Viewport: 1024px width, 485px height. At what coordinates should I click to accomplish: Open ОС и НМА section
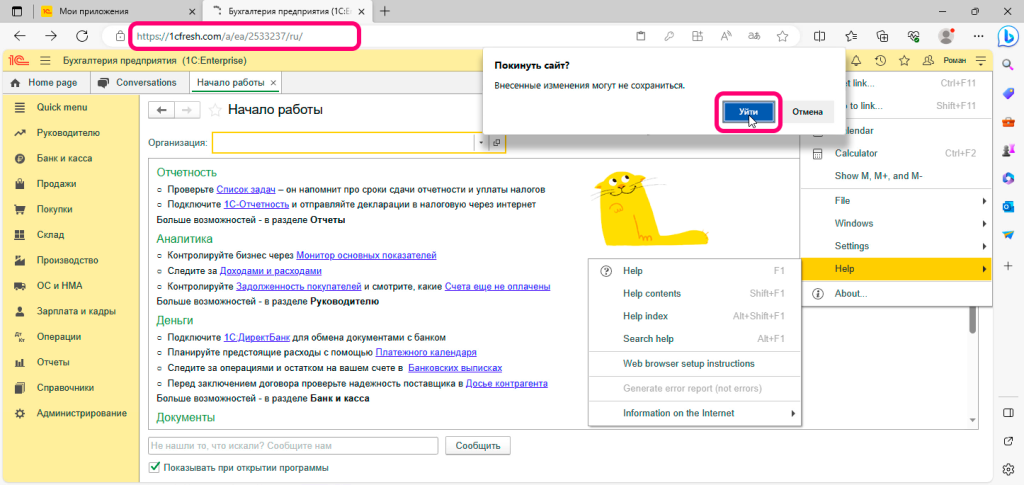[x=71, y=285]
